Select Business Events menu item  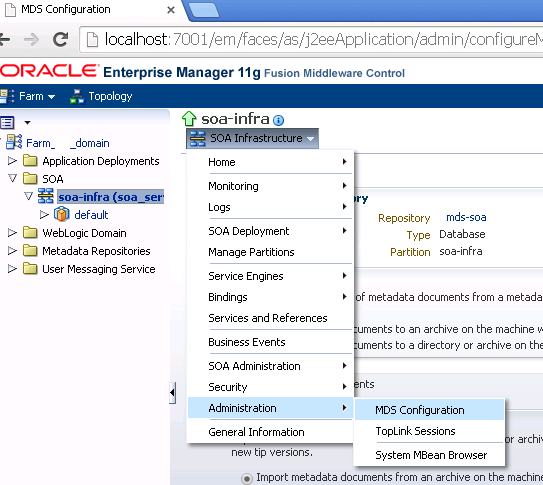[x=270, y=342]
